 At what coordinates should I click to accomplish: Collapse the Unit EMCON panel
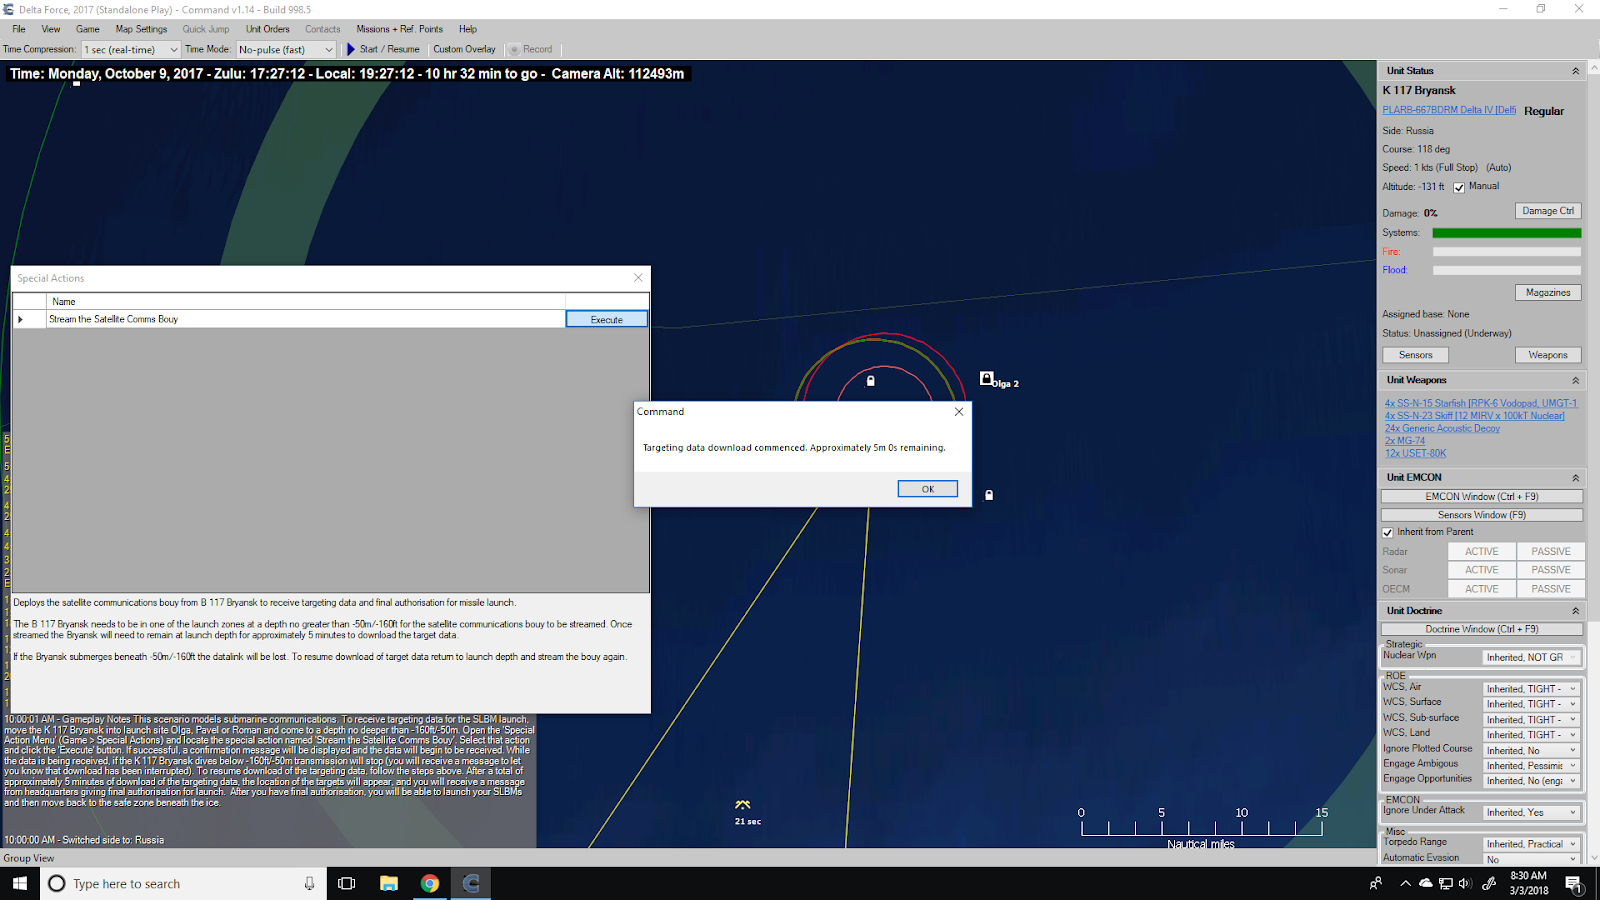click(x=1575, y=477)
